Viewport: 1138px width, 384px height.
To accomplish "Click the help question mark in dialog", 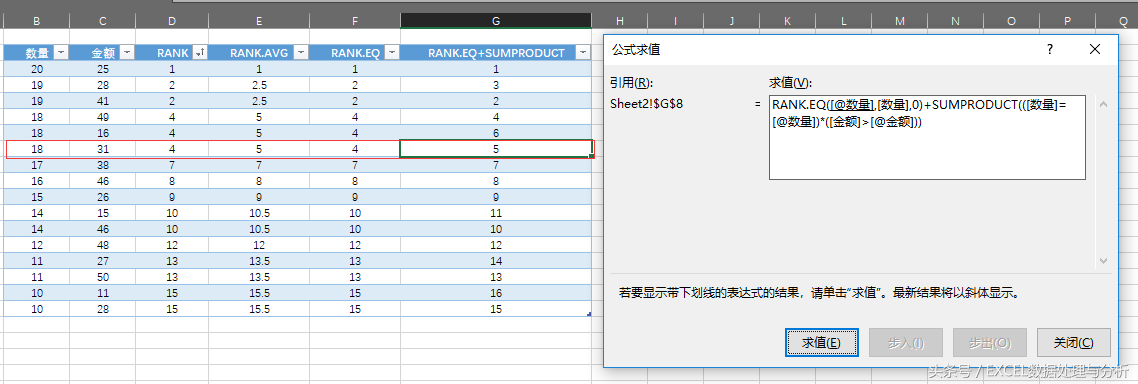I will (1049, 49).
